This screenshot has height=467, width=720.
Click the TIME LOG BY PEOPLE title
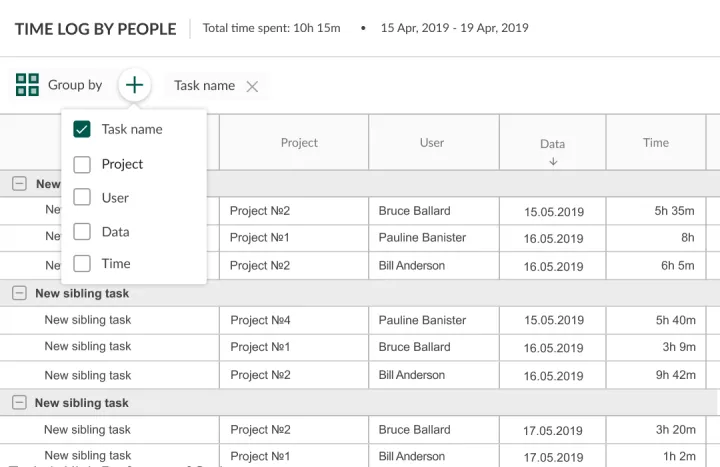click(95, 29)
